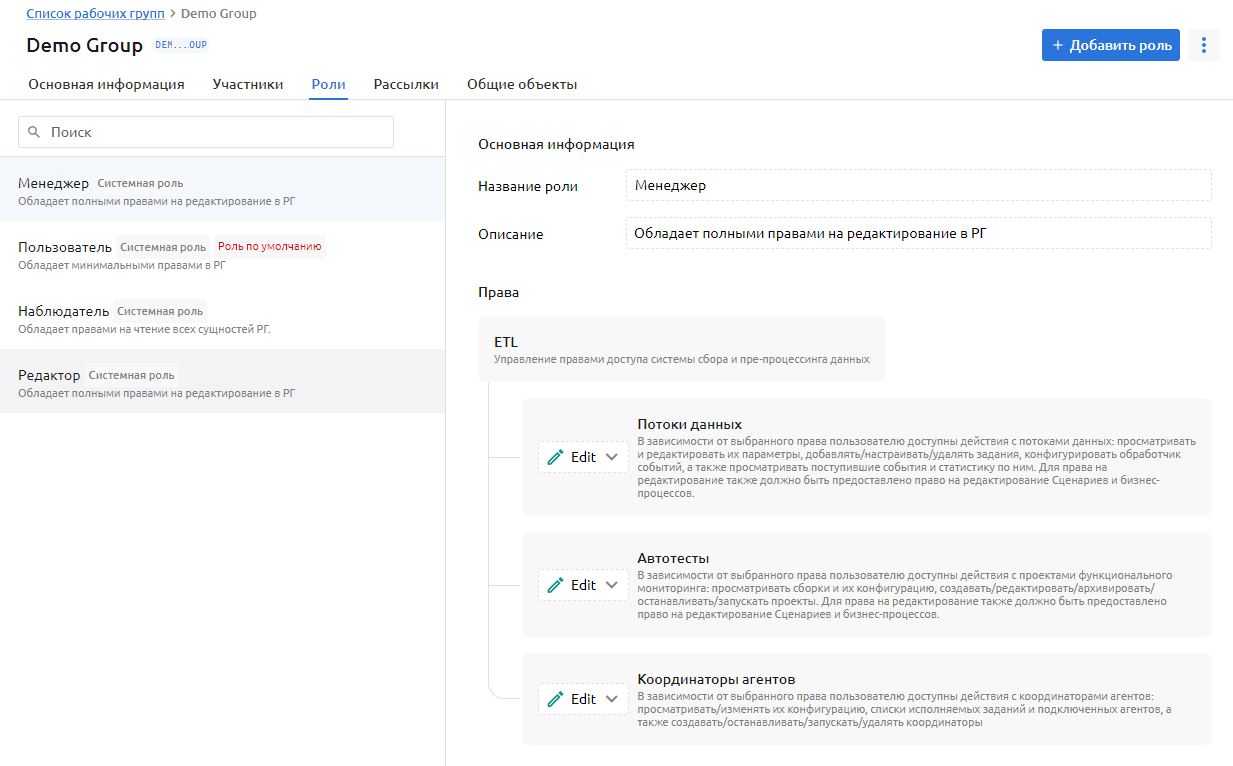The image size is (1233, 766).
Task: Click pencil icon in Автотесты row
Action: (x=556, y=585)
